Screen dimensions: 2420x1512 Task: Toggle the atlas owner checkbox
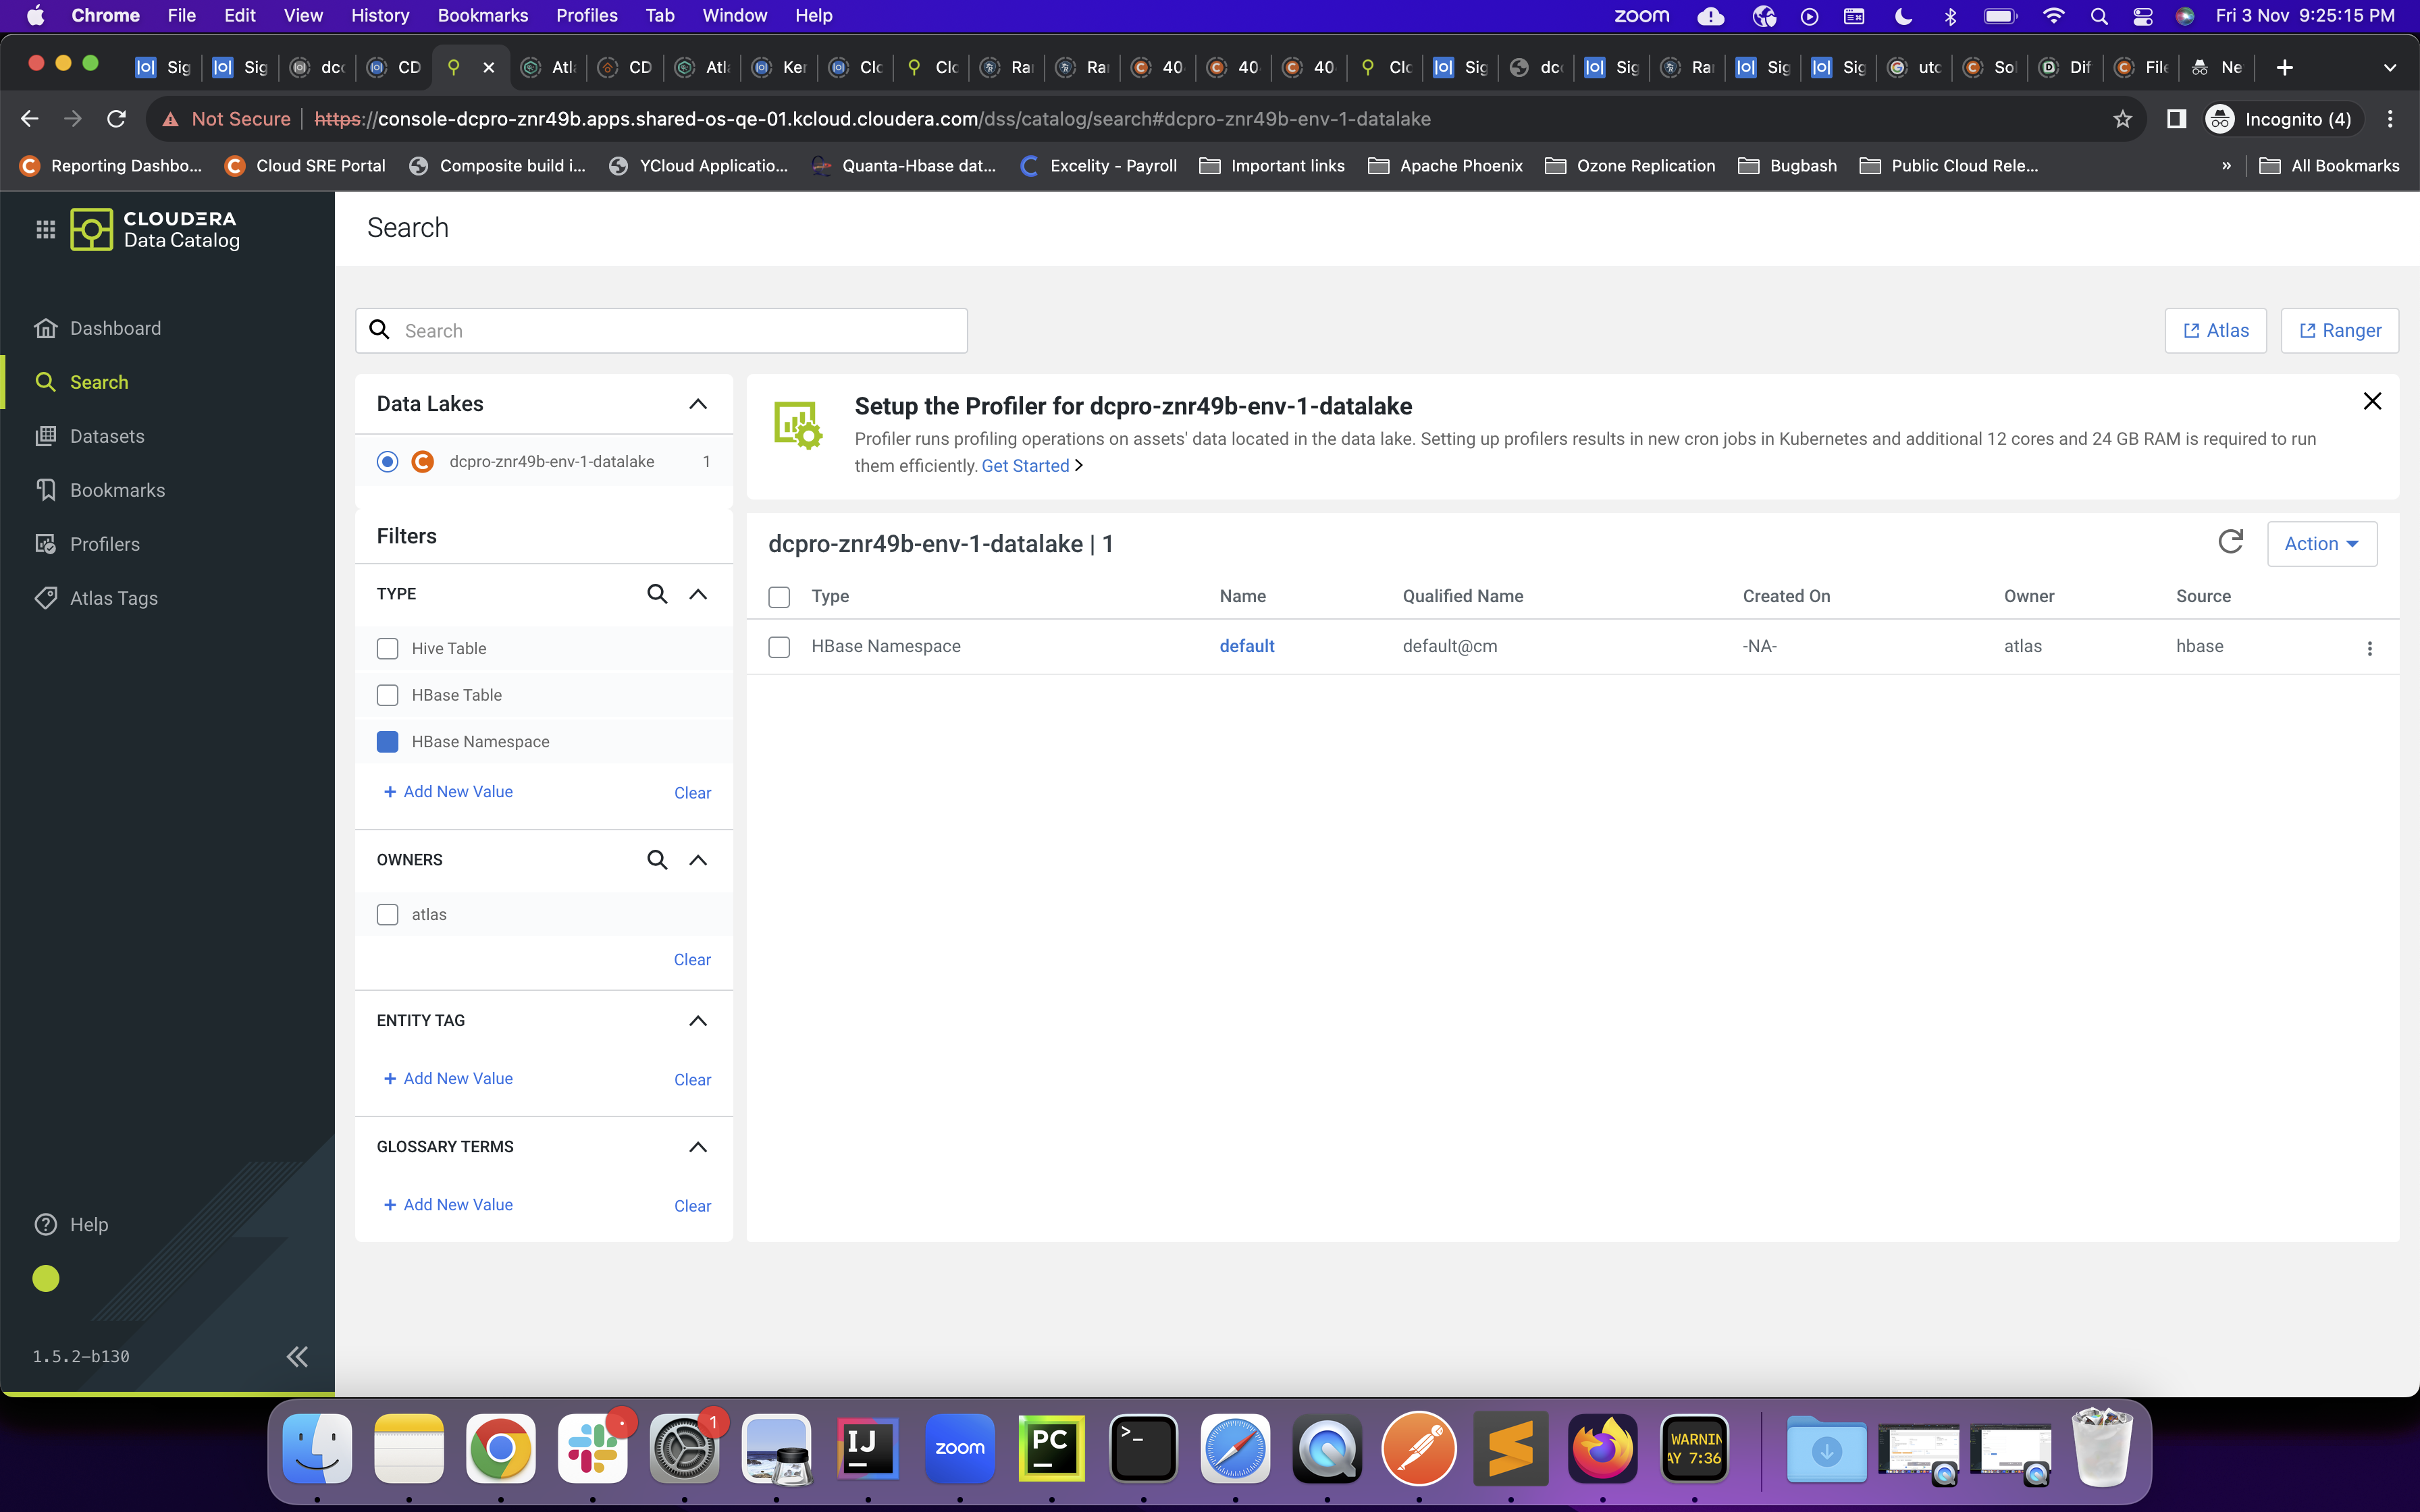tap(387, 914)
